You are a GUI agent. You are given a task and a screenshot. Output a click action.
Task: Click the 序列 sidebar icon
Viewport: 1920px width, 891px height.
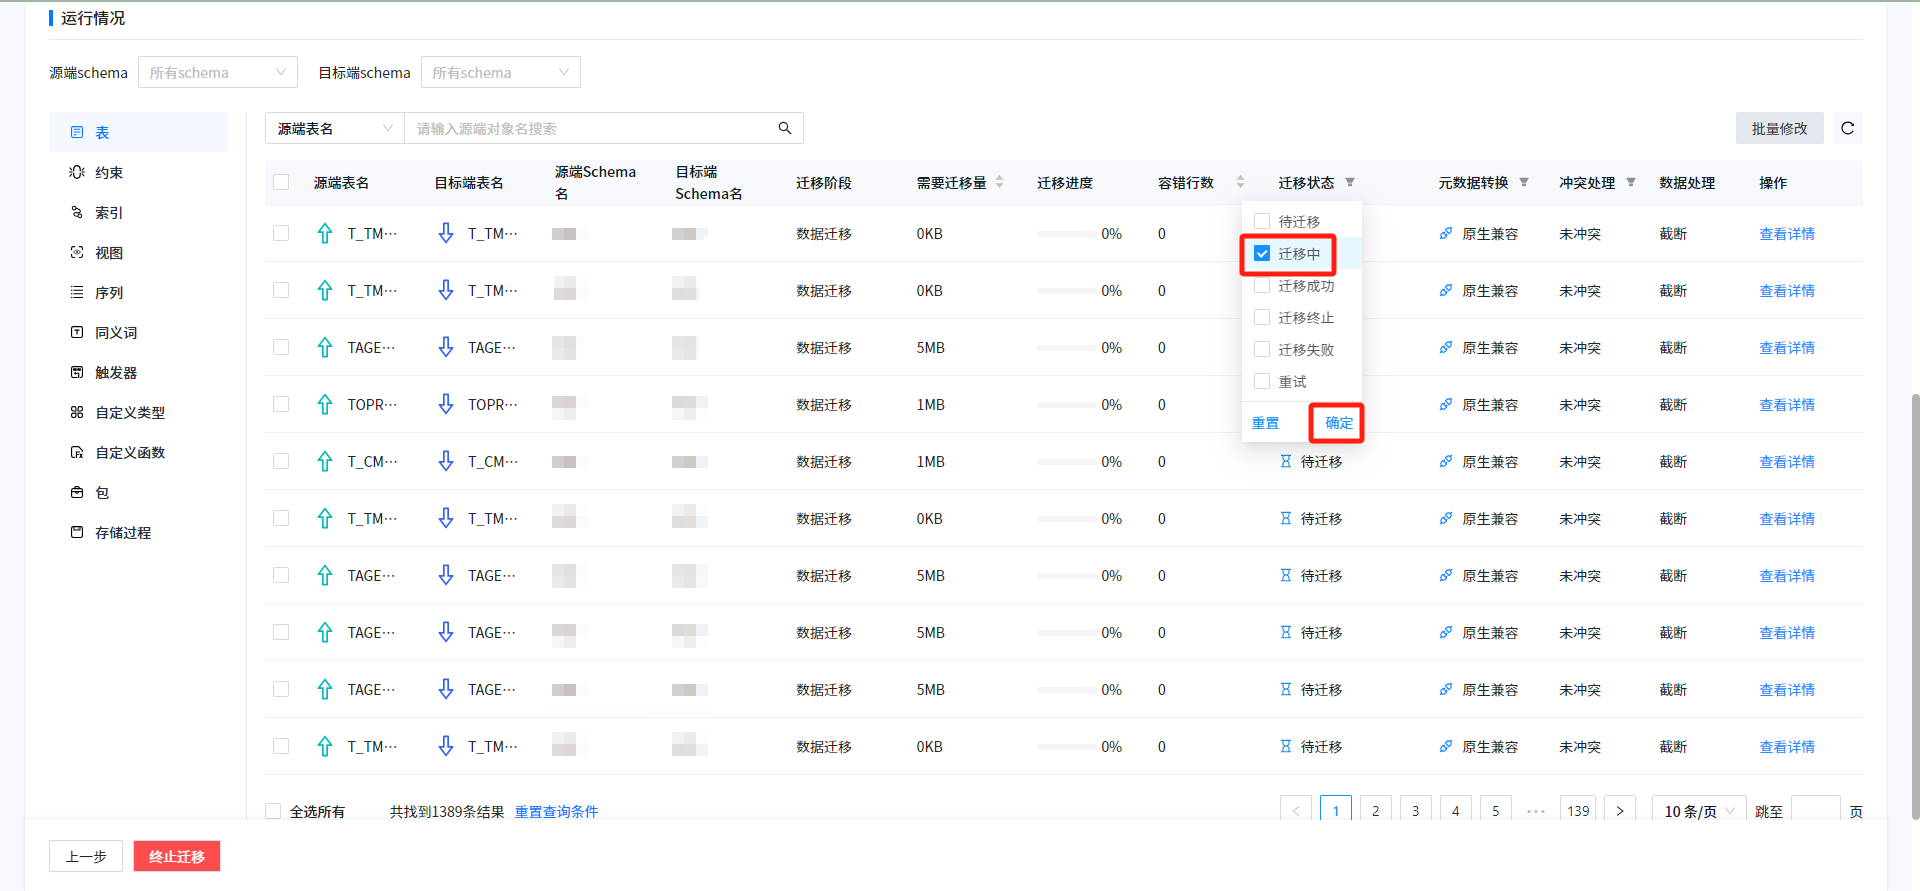[x=77, y=292]
